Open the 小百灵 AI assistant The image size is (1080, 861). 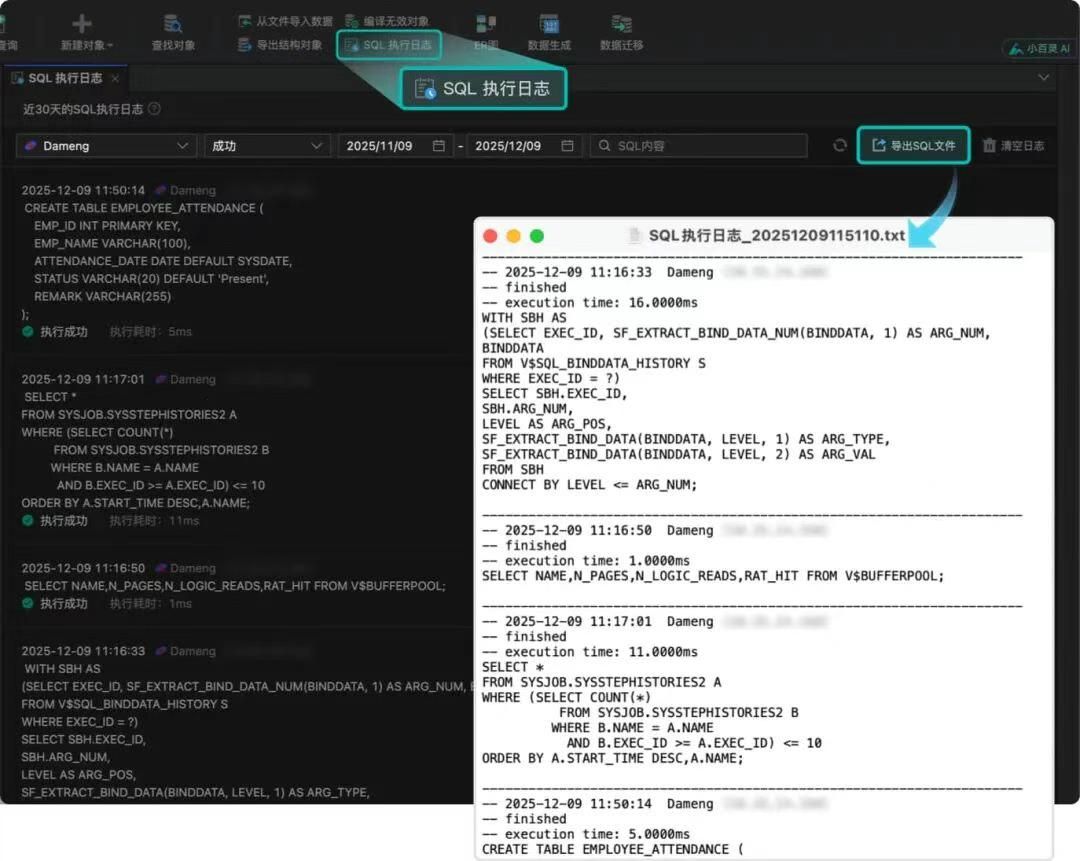[x=1039, y=48]
